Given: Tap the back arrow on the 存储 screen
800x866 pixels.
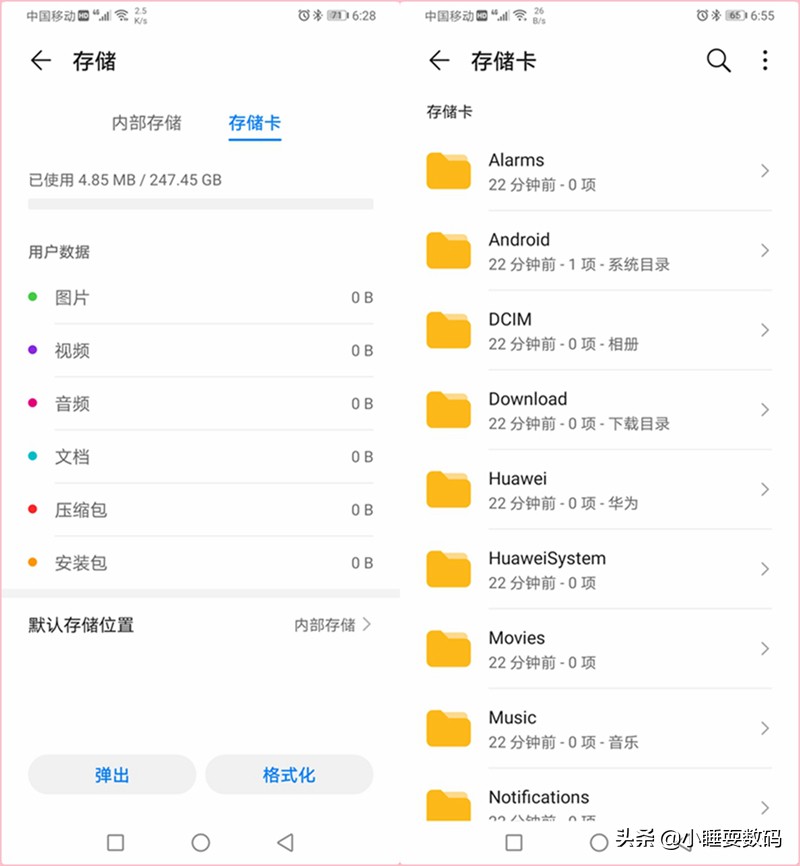Looking at the screenshot, I should tap(39, 61).
